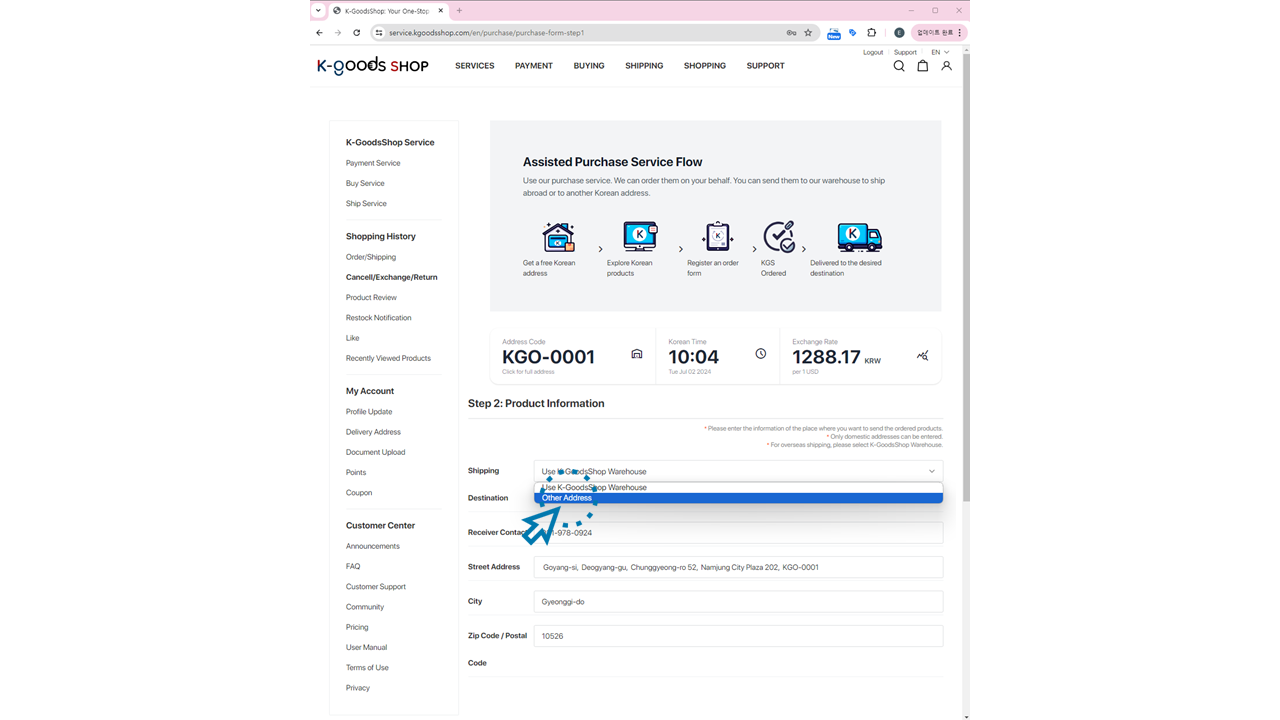Click the clock icon next to Korean Time

click(761, 354)
